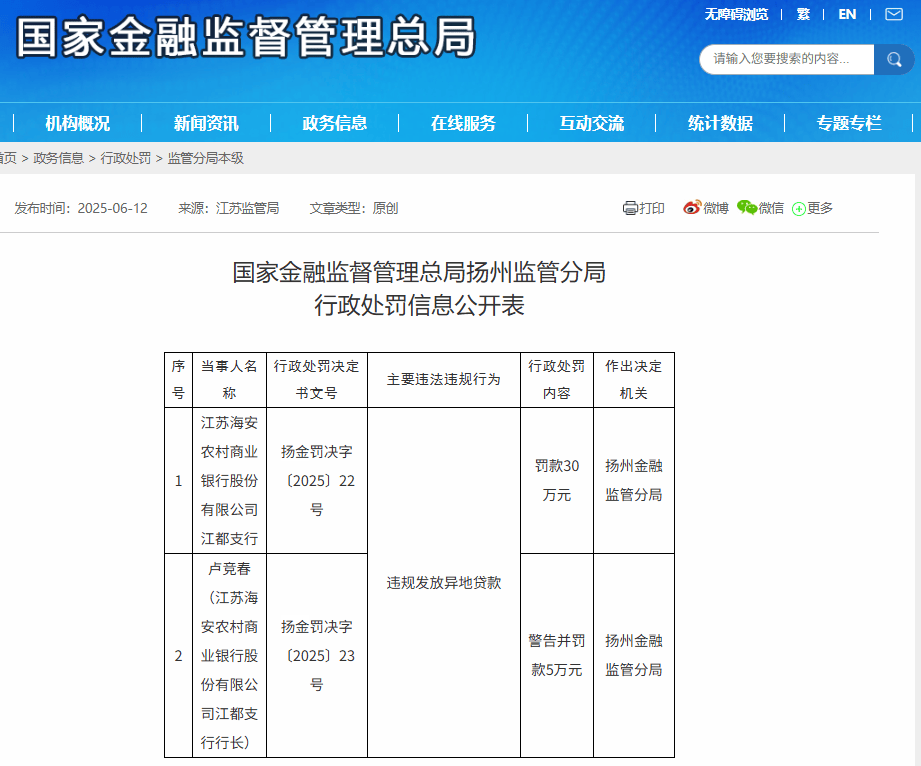
Task: Open 专题专栏 menu
Action: pos(849,123)
